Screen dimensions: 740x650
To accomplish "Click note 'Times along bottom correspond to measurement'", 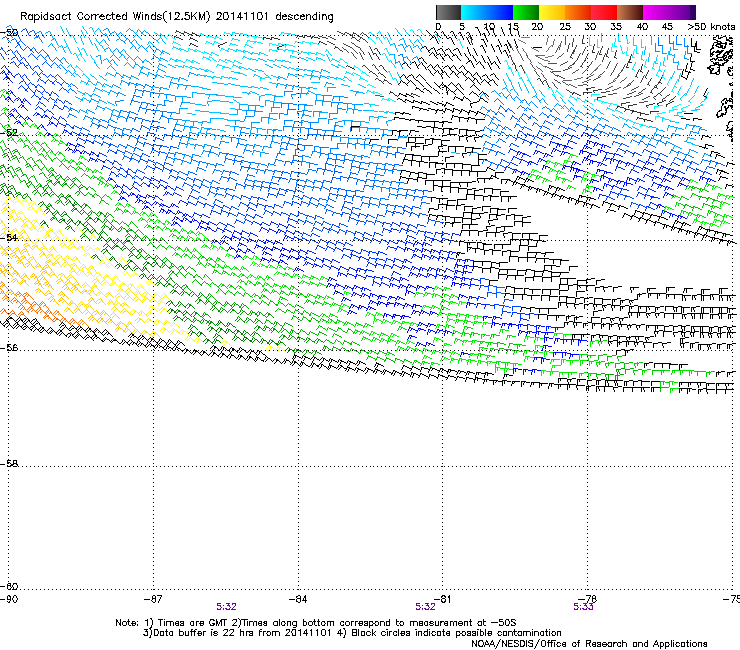I will click(357, 623).
